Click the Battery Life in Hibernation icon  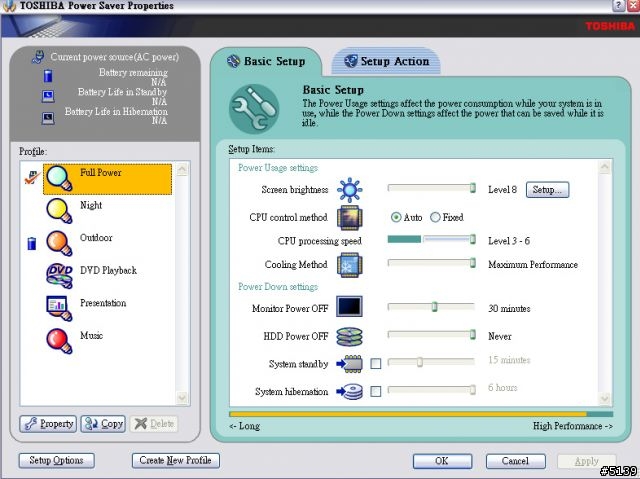pyautogui.click(x=48, y=118)
